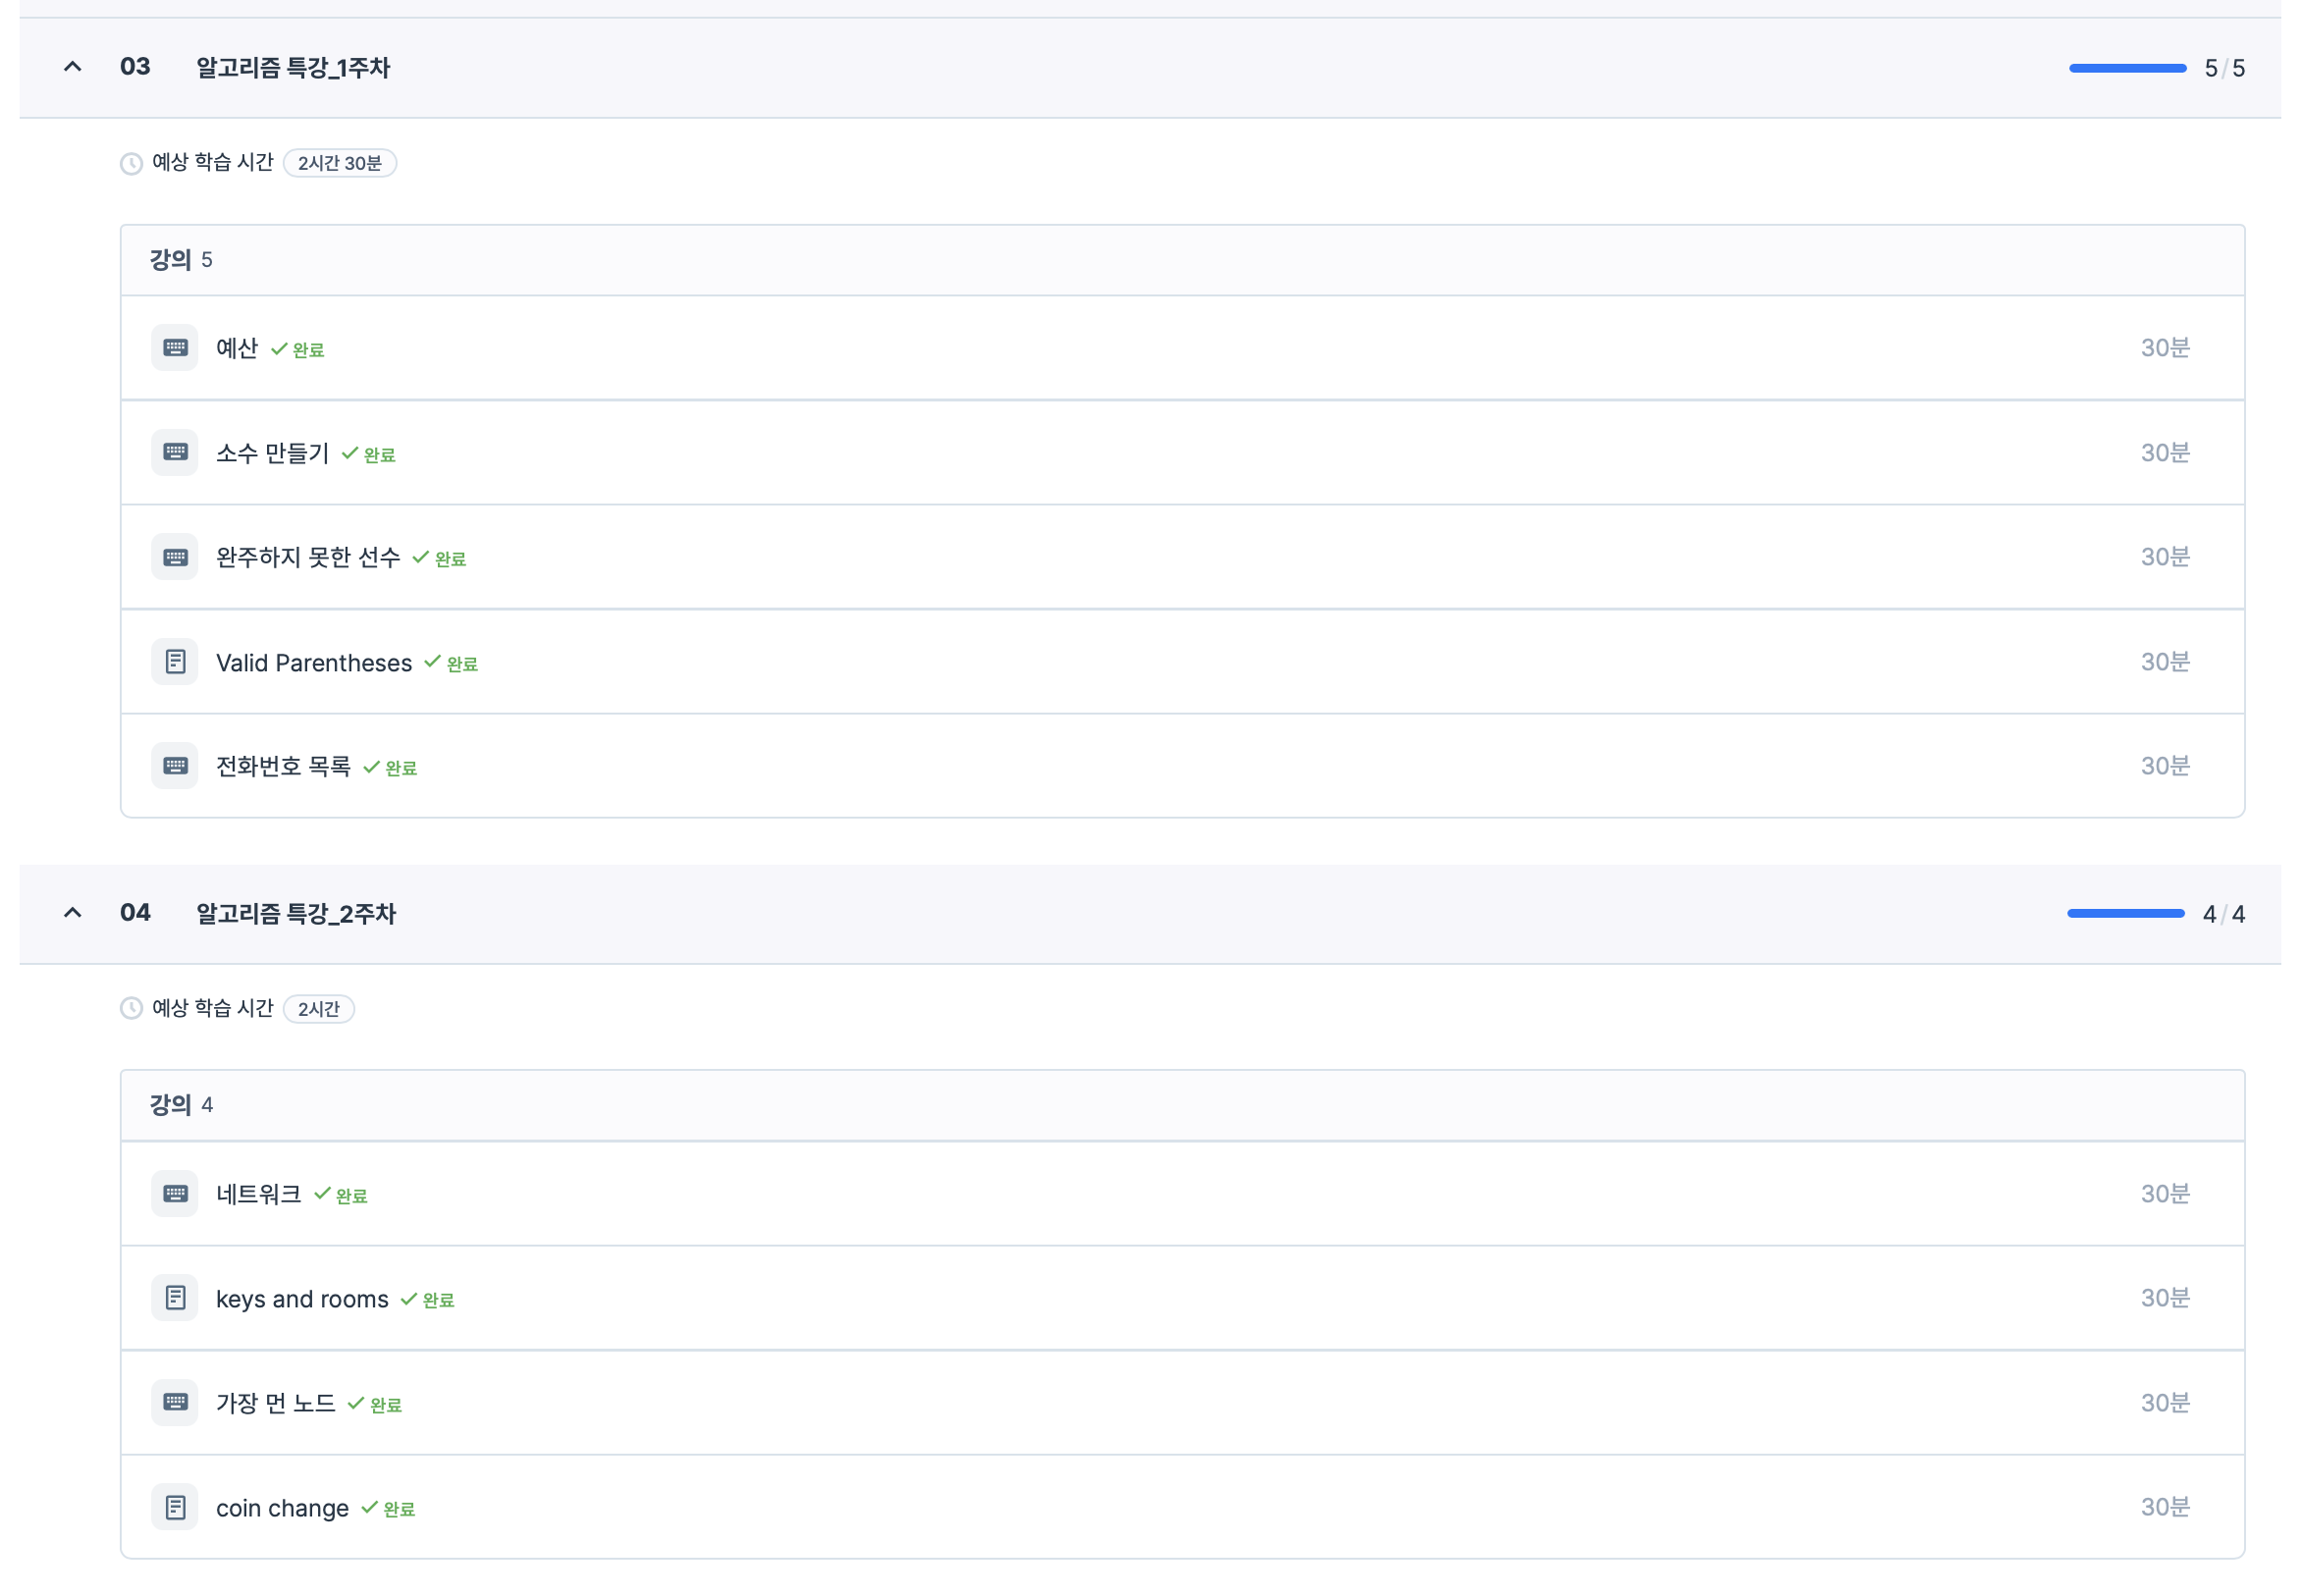The image size is (2301, 1596).
Task: Click the 5/5 progress bar in section 03
Action: (x=2127, y=68)
